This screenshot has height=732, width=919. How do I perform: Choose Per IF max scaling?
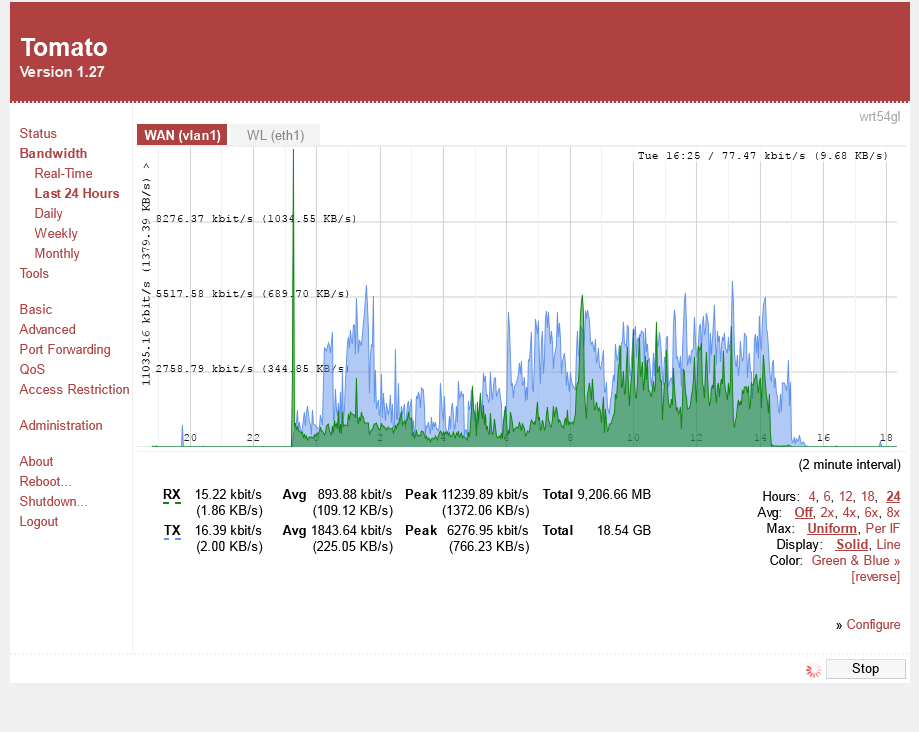point(882,529)
